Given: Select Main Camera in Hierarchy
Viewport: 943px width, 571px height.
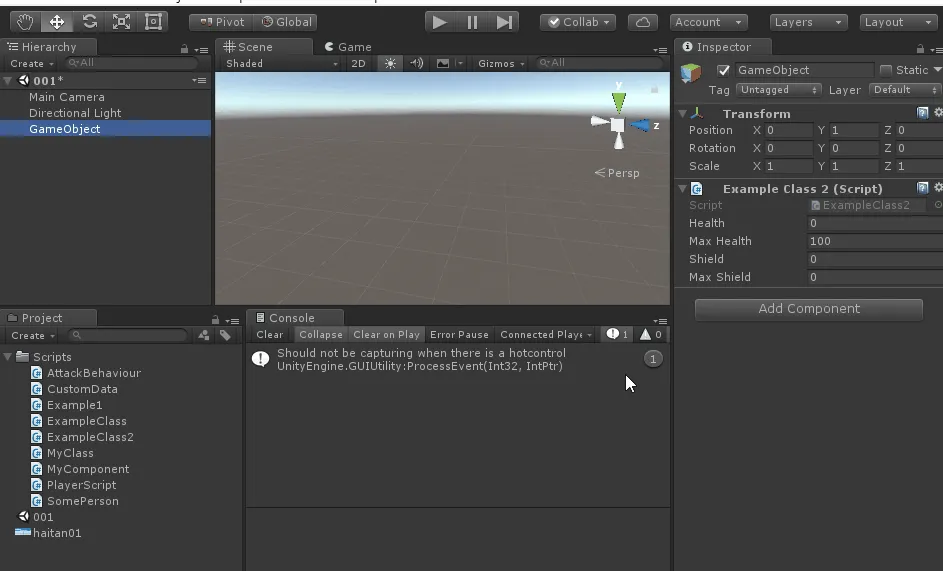Looking at the screenshot, I should [x=67, y=97].
